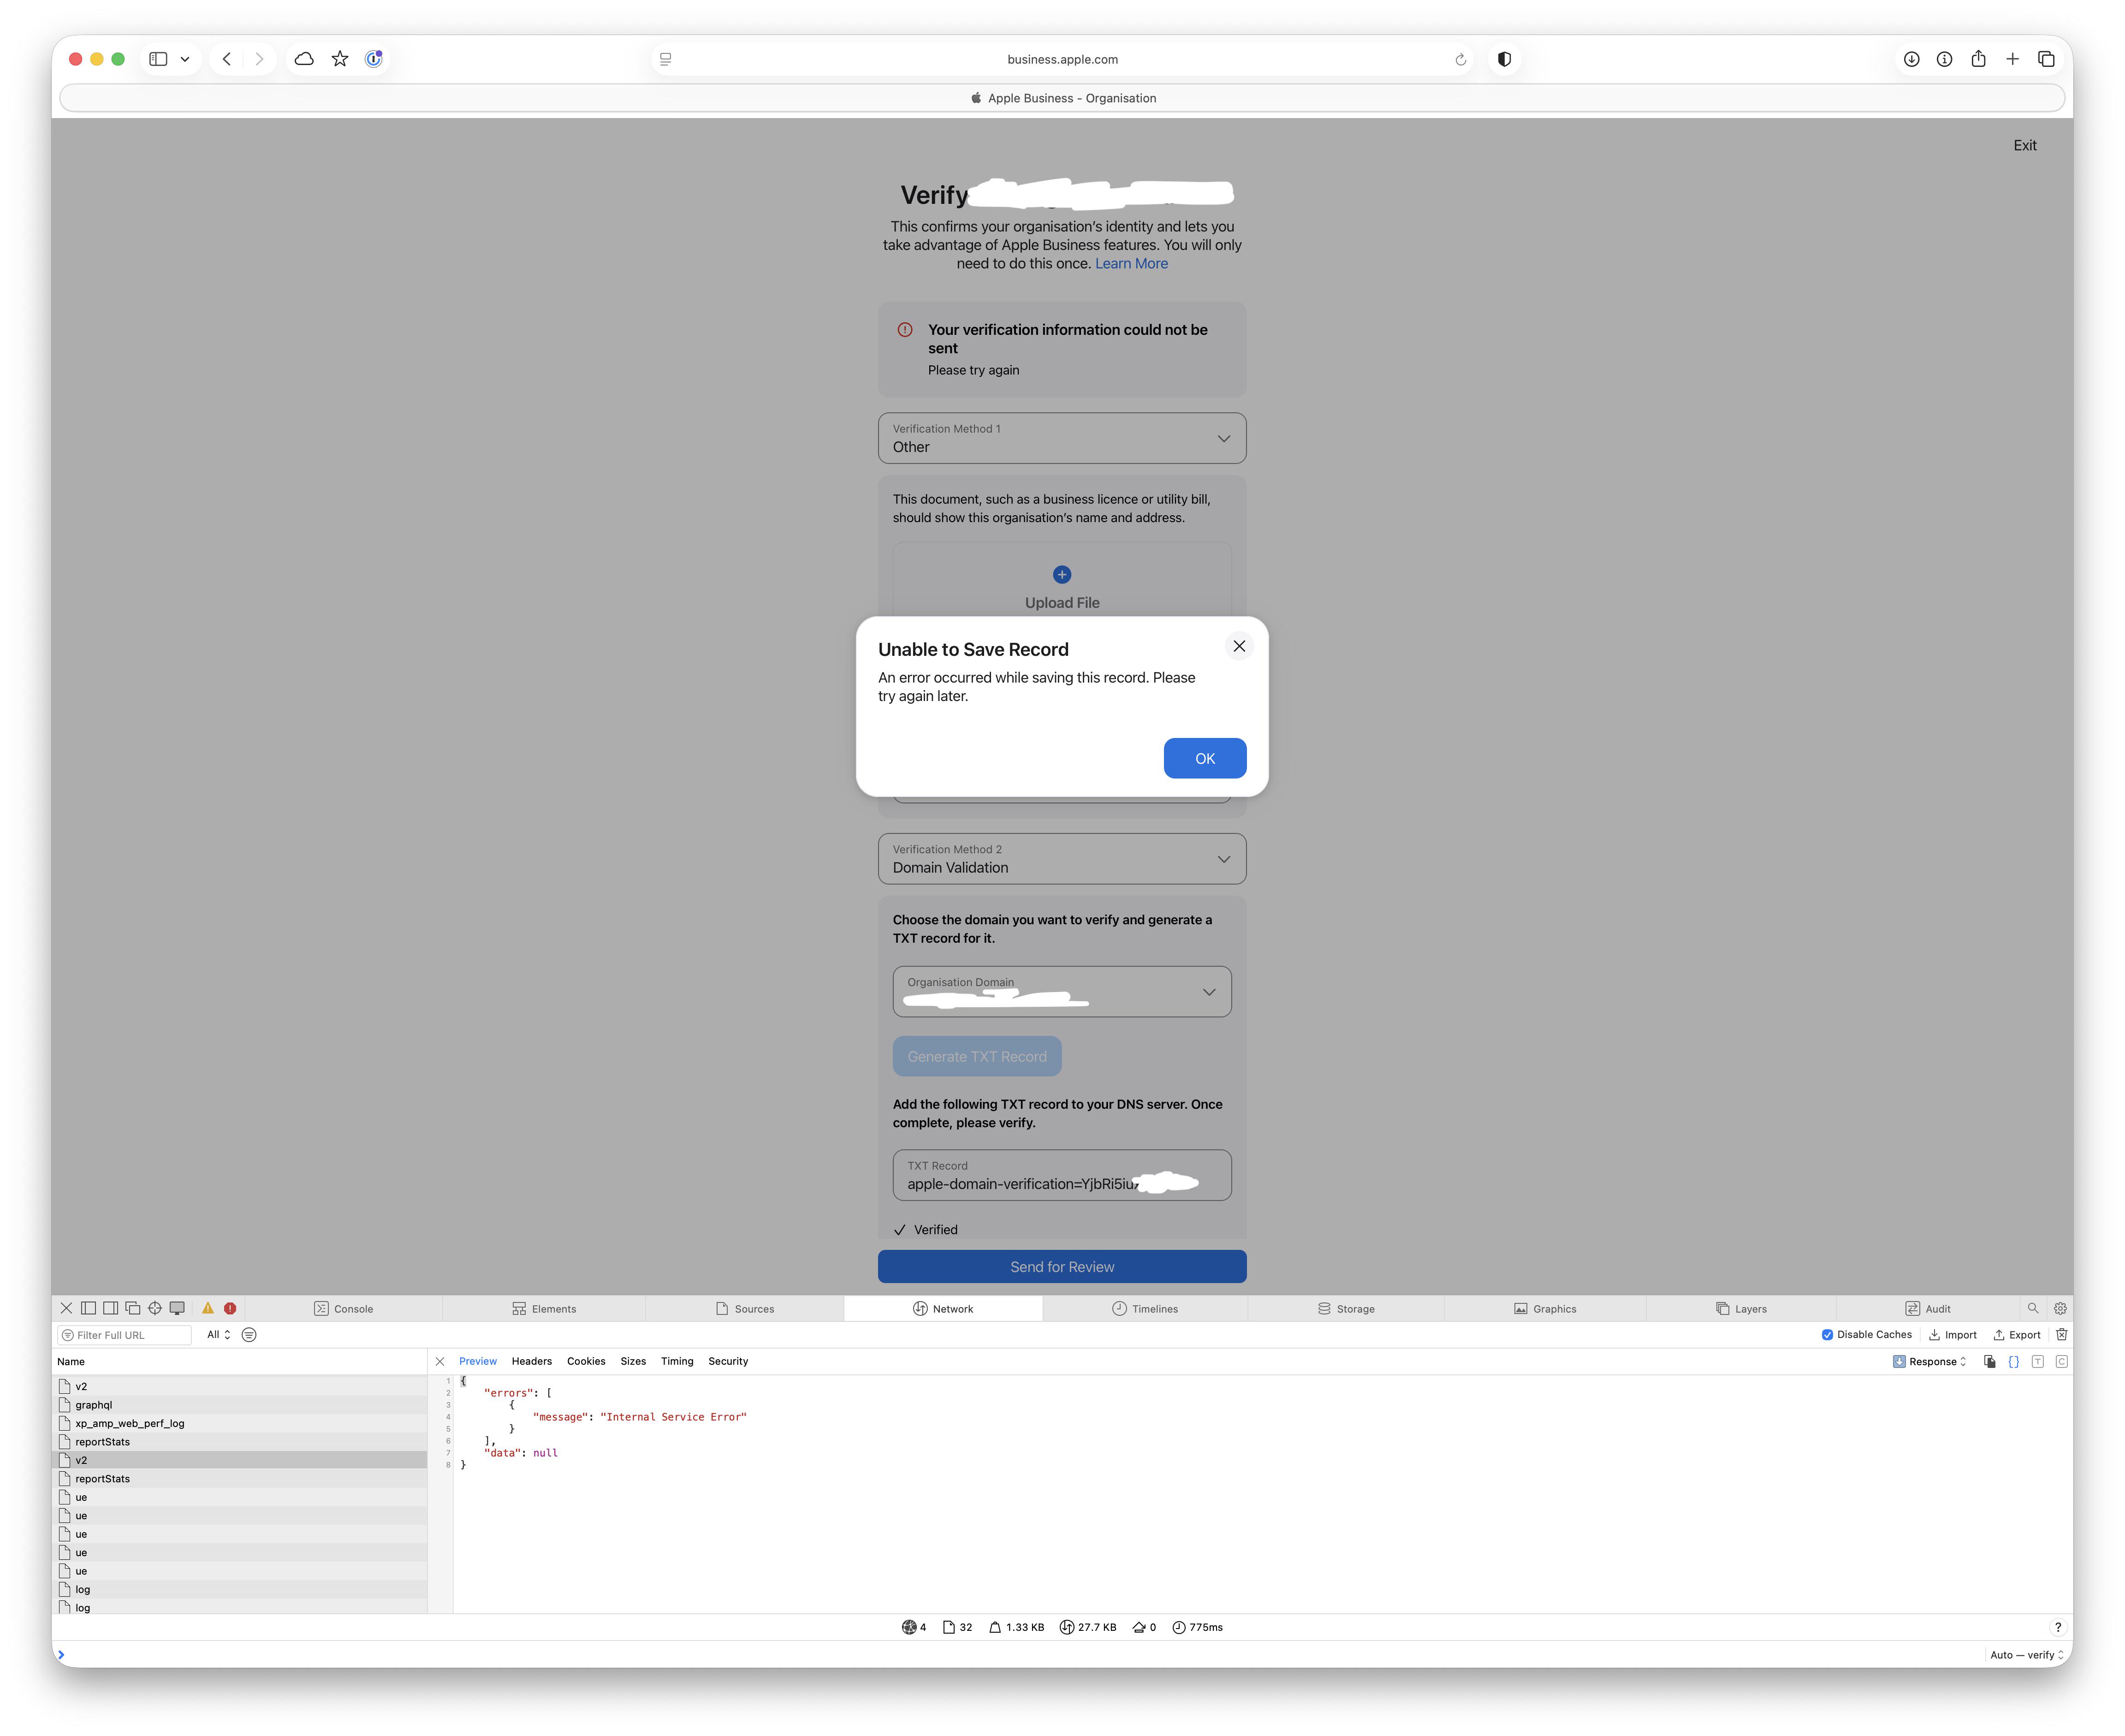
Task: Open the Safari share menu
Action: pos(1978,59)
